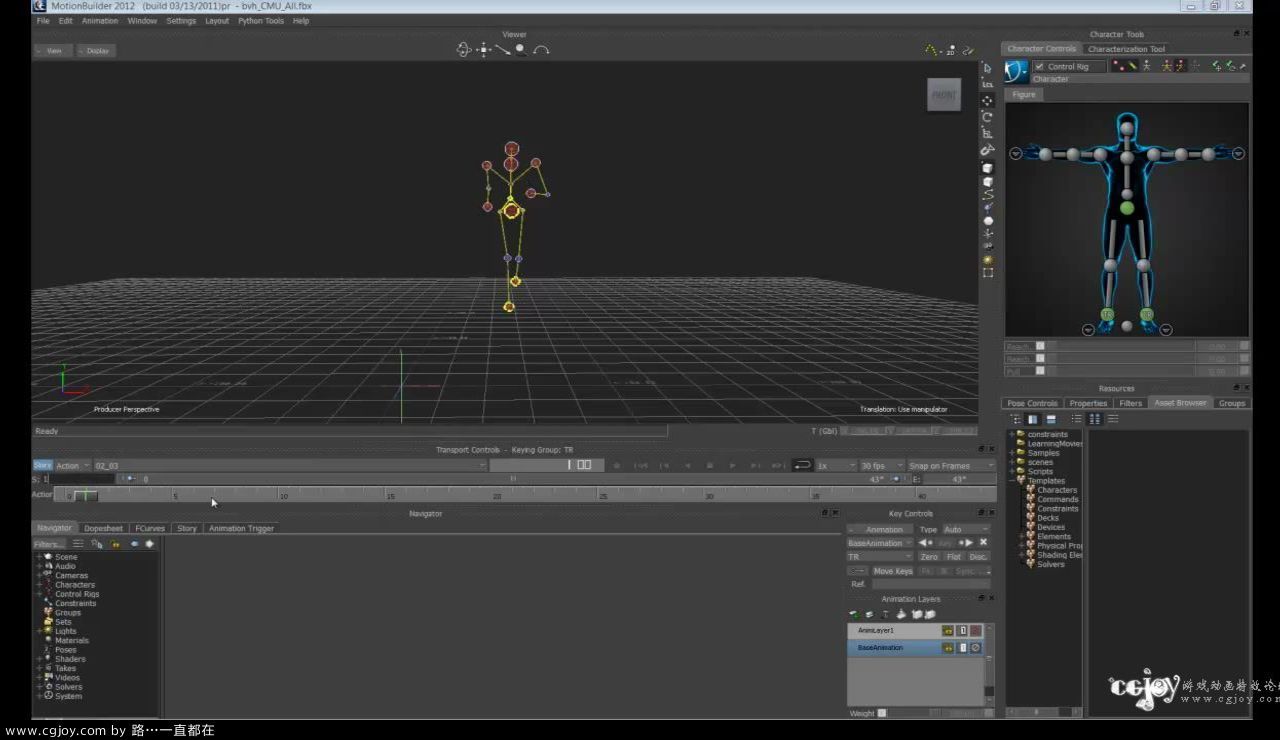Screen dimensions: 1280x740
Task: Click the Action timeline at frame 20
Action: tap(497, 495)
